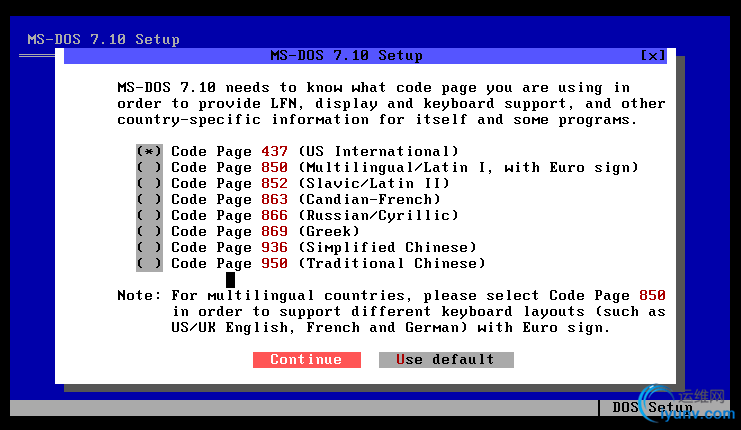Select Code Page 850 Multilingual/Latin I option
Image resolution: width=741 pixels, height=430 pixels.
click(149, 167)
